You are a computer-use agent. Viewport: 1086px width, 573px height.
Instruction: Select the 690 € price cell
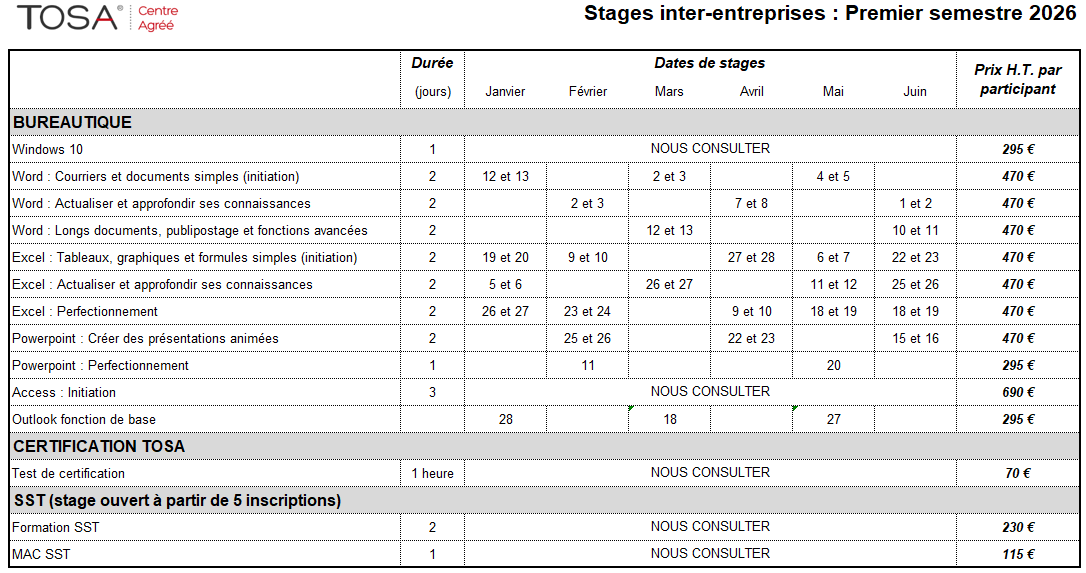click(1018, 392)
